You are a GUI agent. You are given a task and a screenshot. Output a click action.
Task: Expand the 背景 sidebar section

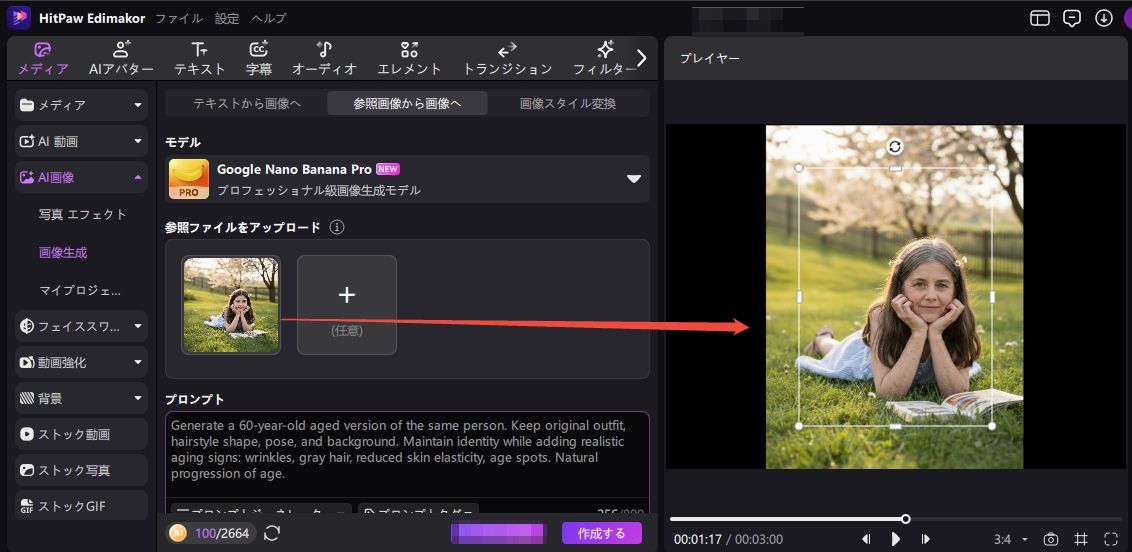click(x=81, y=398)
